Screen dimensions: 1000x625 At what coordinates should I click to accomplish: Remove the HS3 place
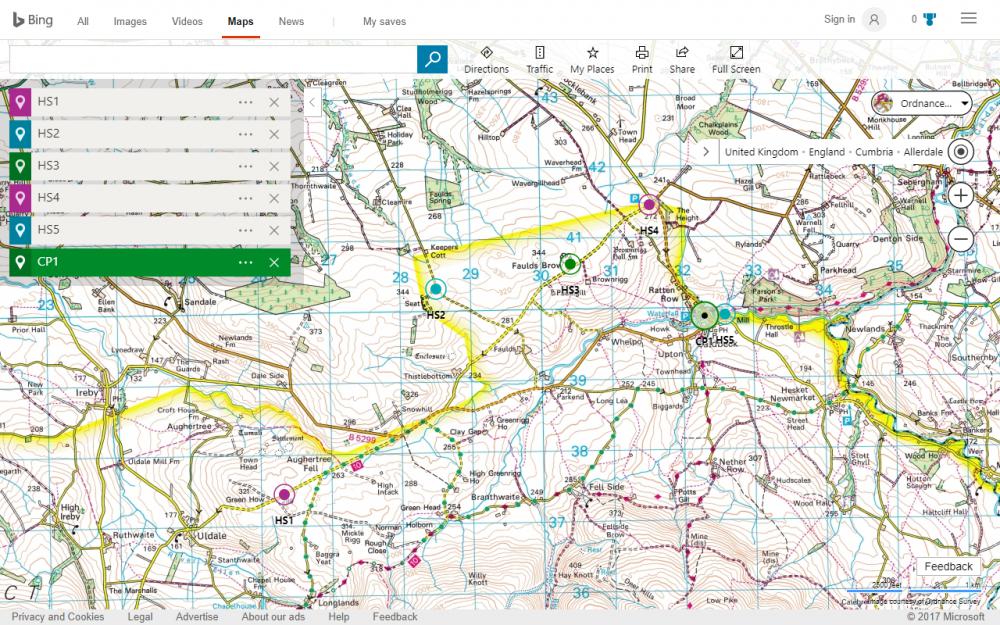point(274,166)
